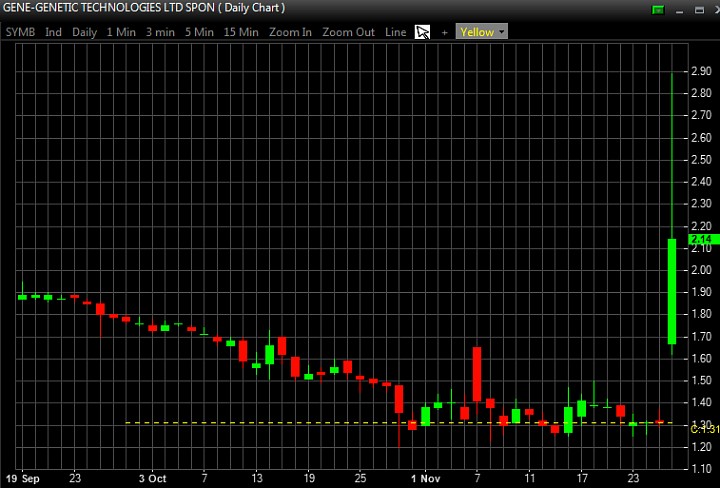Click the green 2.14 price label

(704, 239)
